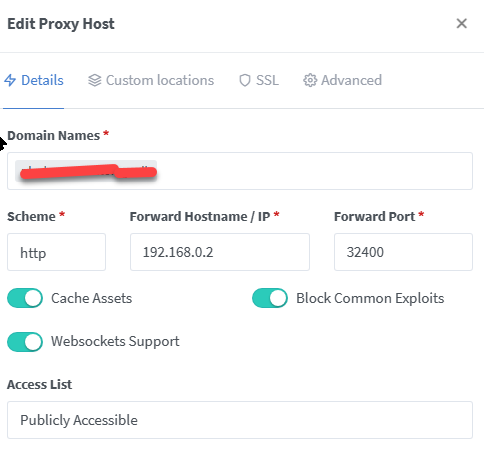The height and width of the screenshot is (466, 484).
Task: Select the Details tab label
Action: 42,80
